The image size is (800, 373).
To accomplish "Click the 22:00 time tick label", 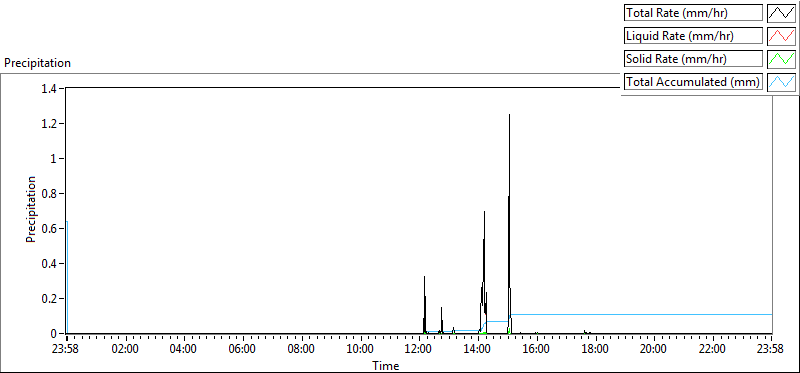I will (x=713, y=349).
